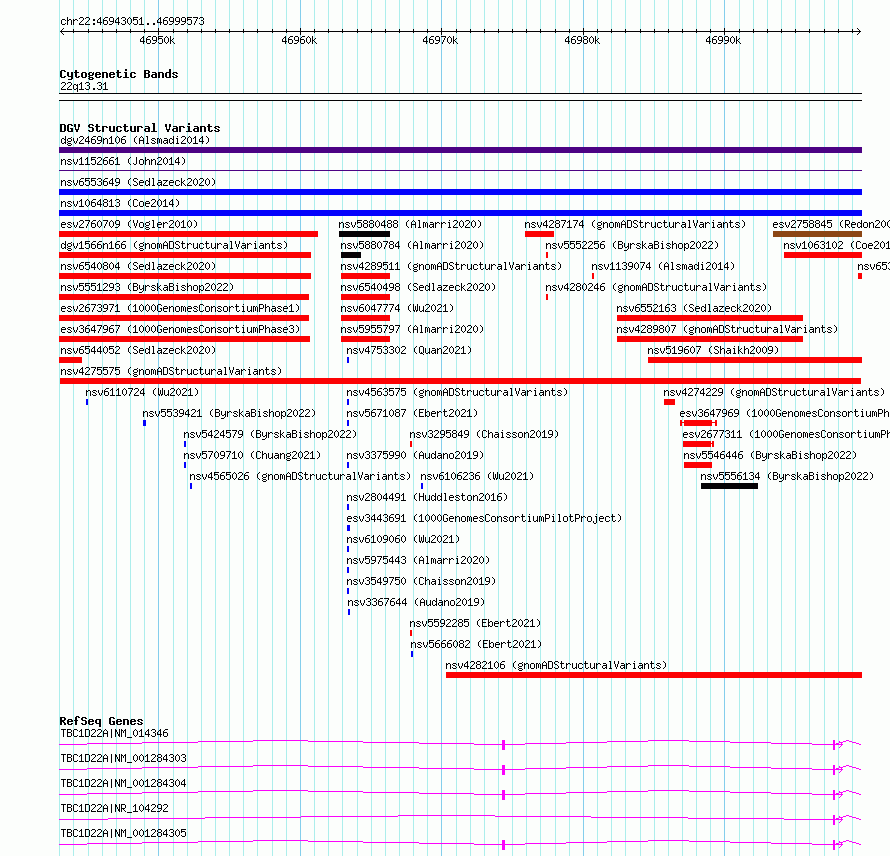This screenshot has height=856, width=890.
Task: Click nsv5955797 (Almarri2020) label
Action: pyautogui.click(x=412, y=329)
